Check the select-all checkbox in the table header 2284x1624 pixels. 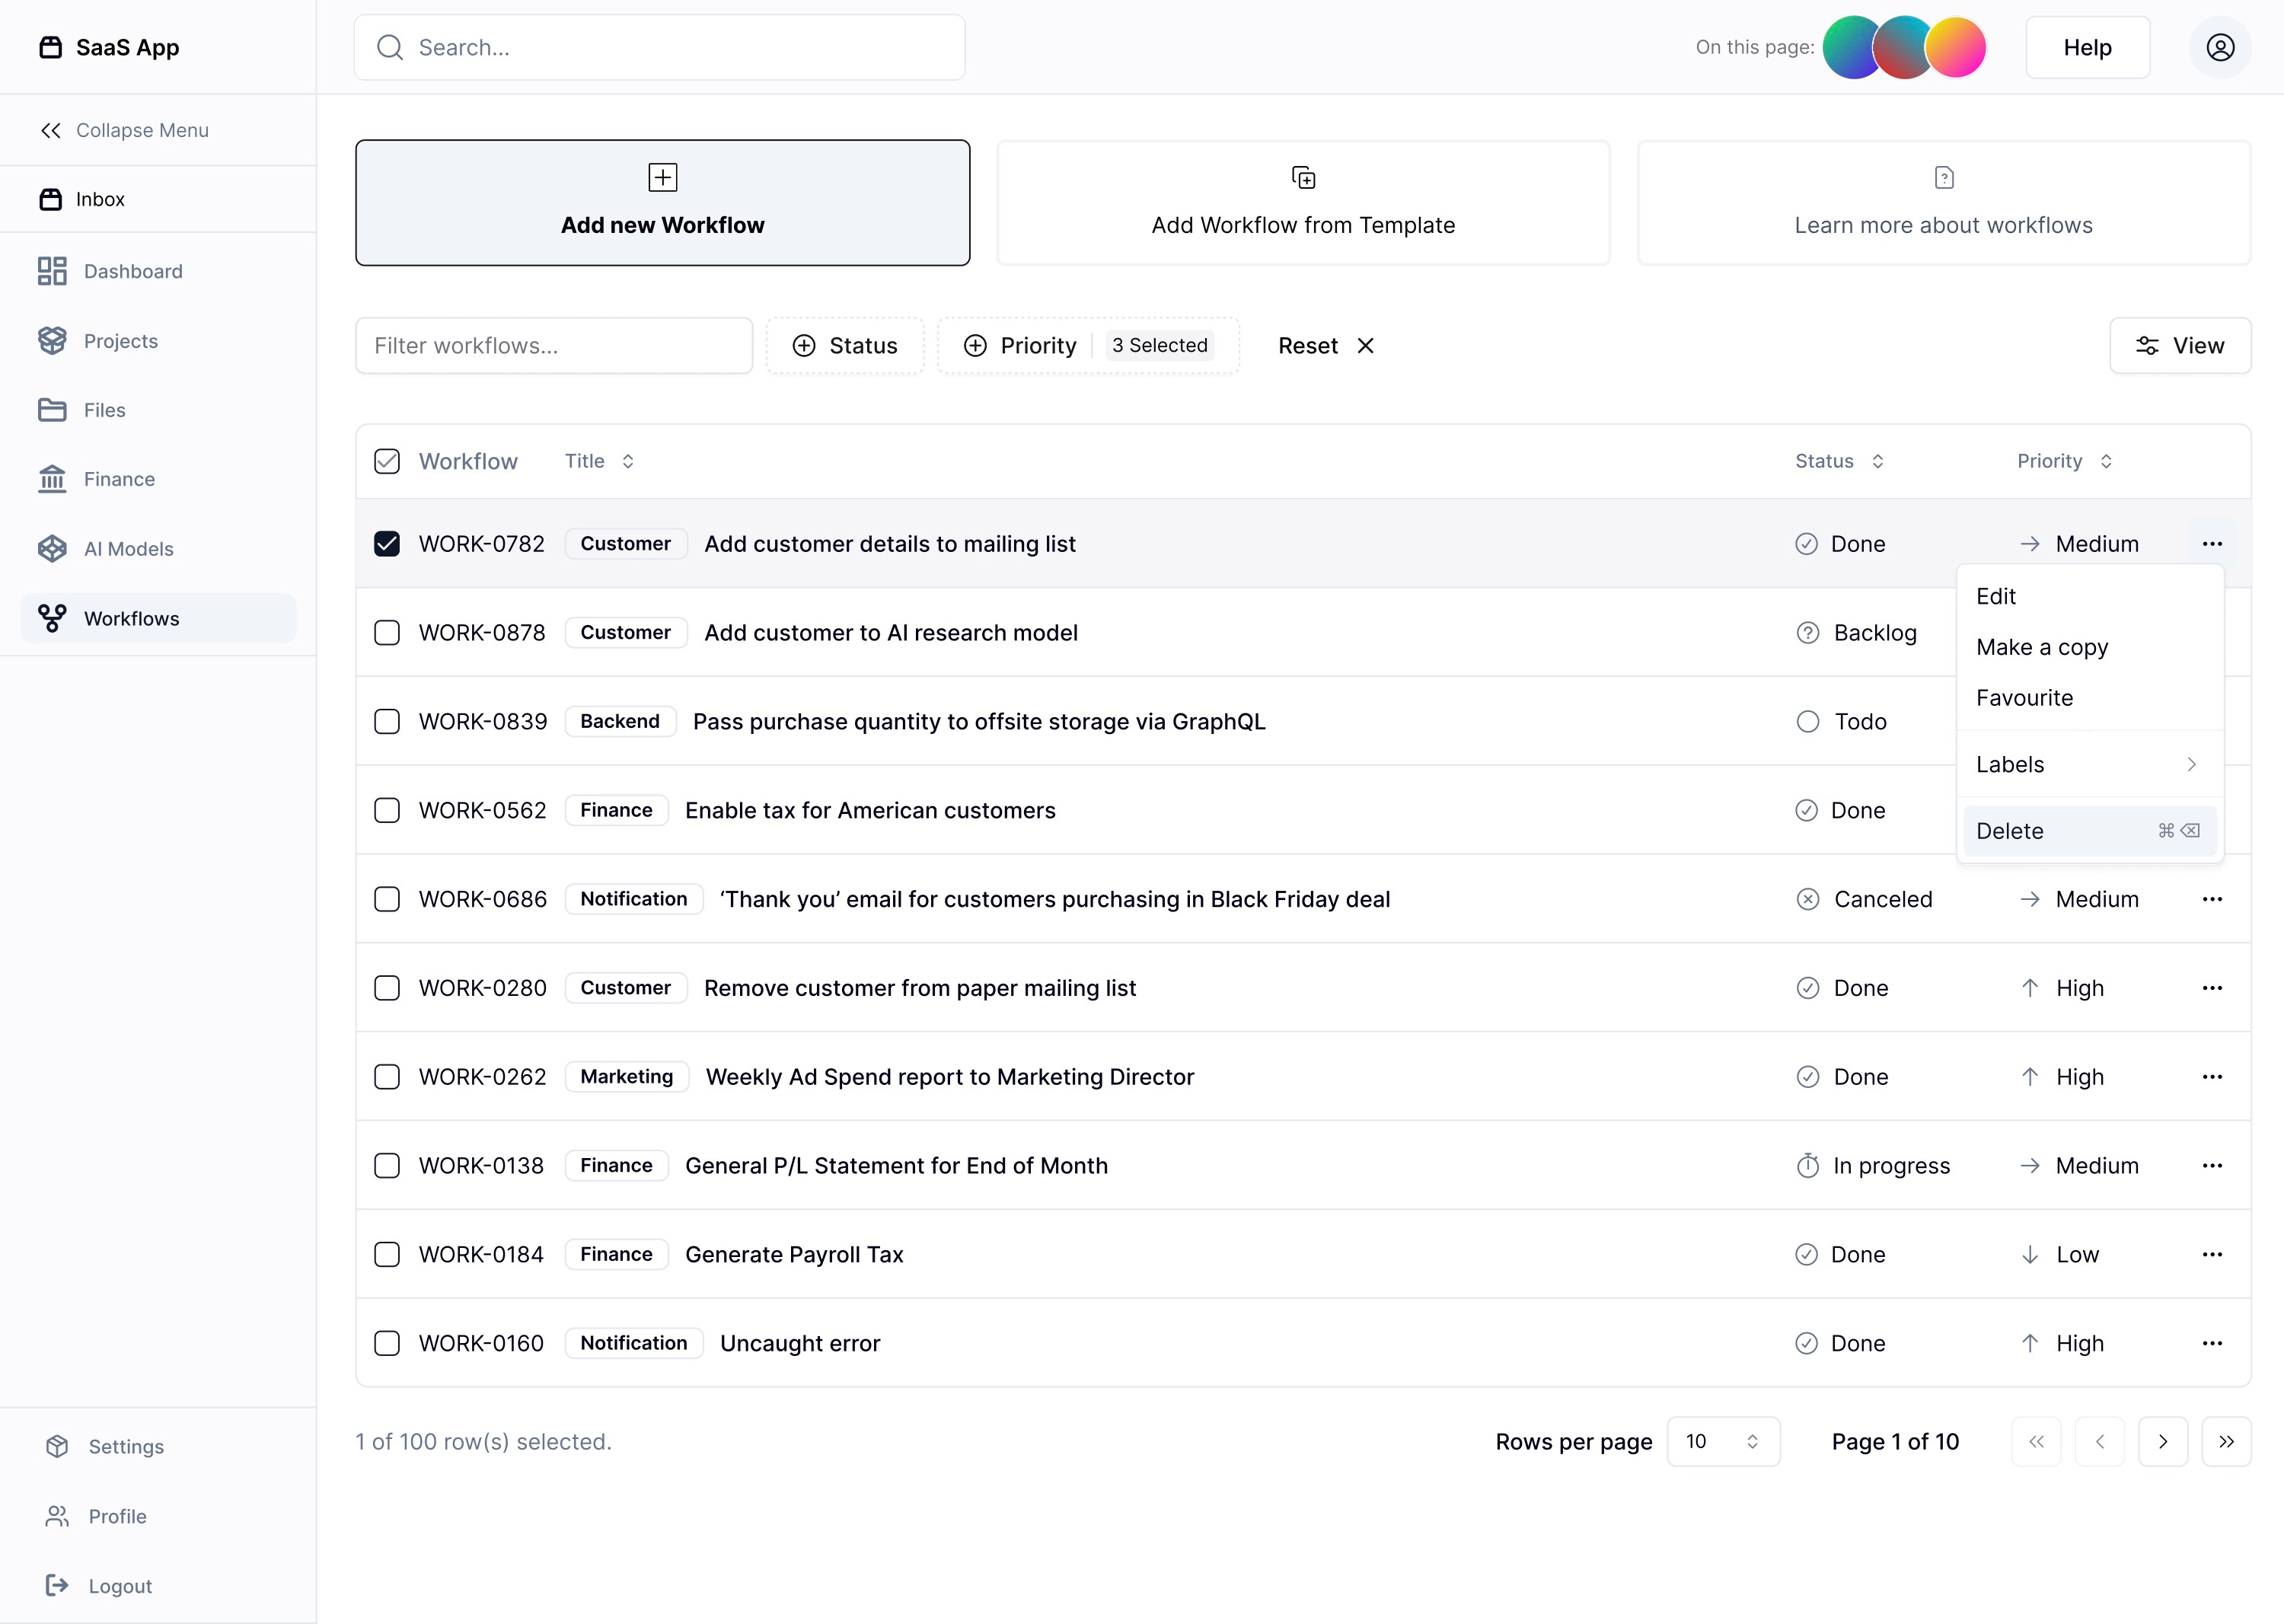coord(387,461)
